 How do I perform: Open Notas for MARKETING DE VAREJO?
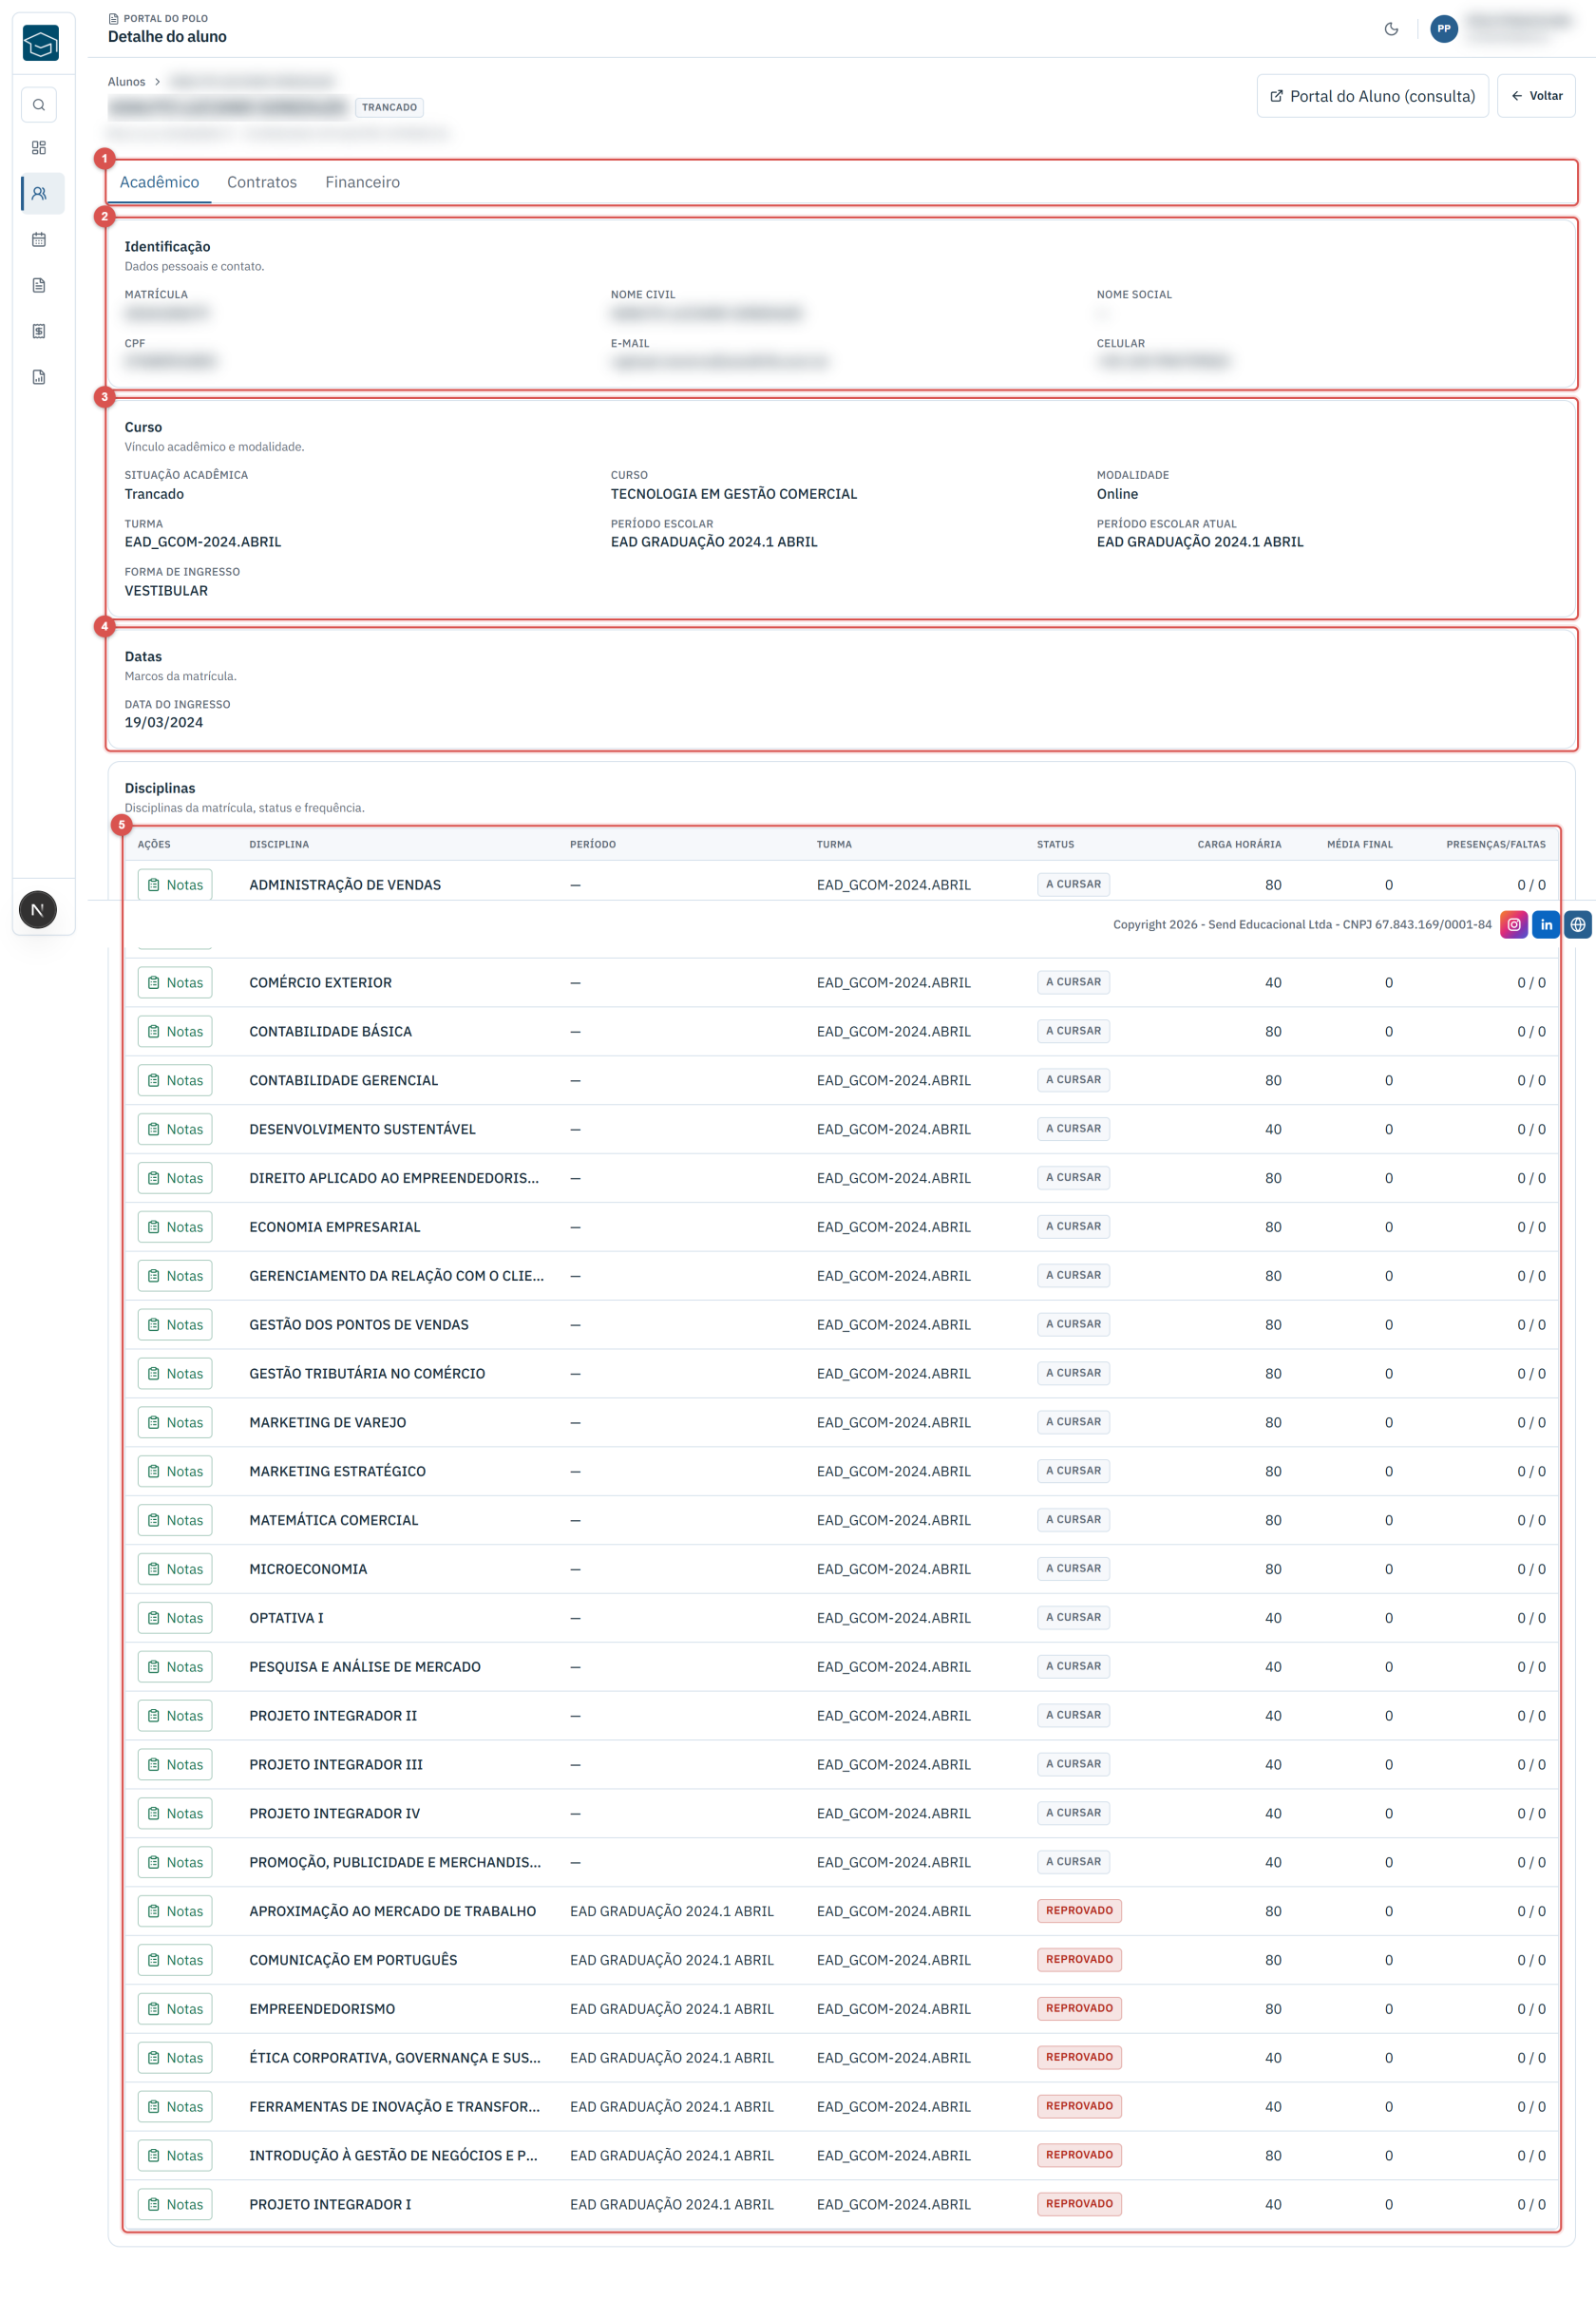pos(175,1423)
